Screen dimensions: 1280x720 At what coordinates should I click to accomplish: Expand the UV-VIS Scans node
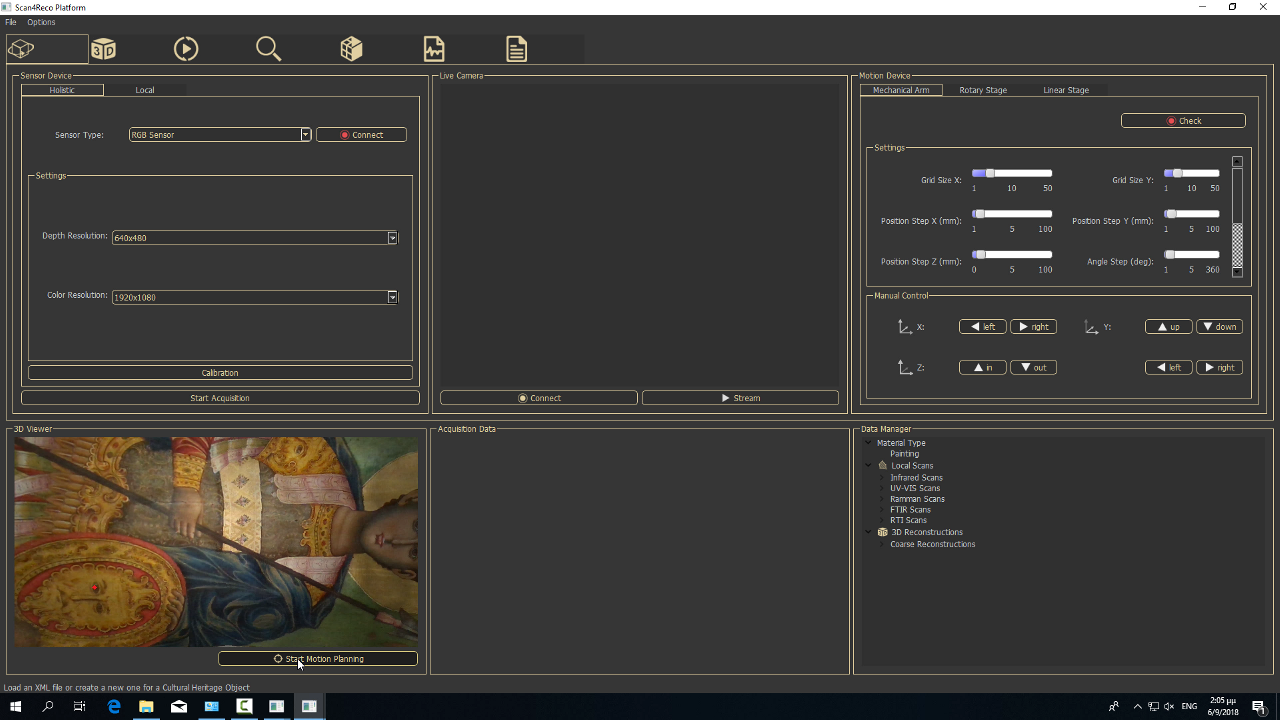pos(882,489)
